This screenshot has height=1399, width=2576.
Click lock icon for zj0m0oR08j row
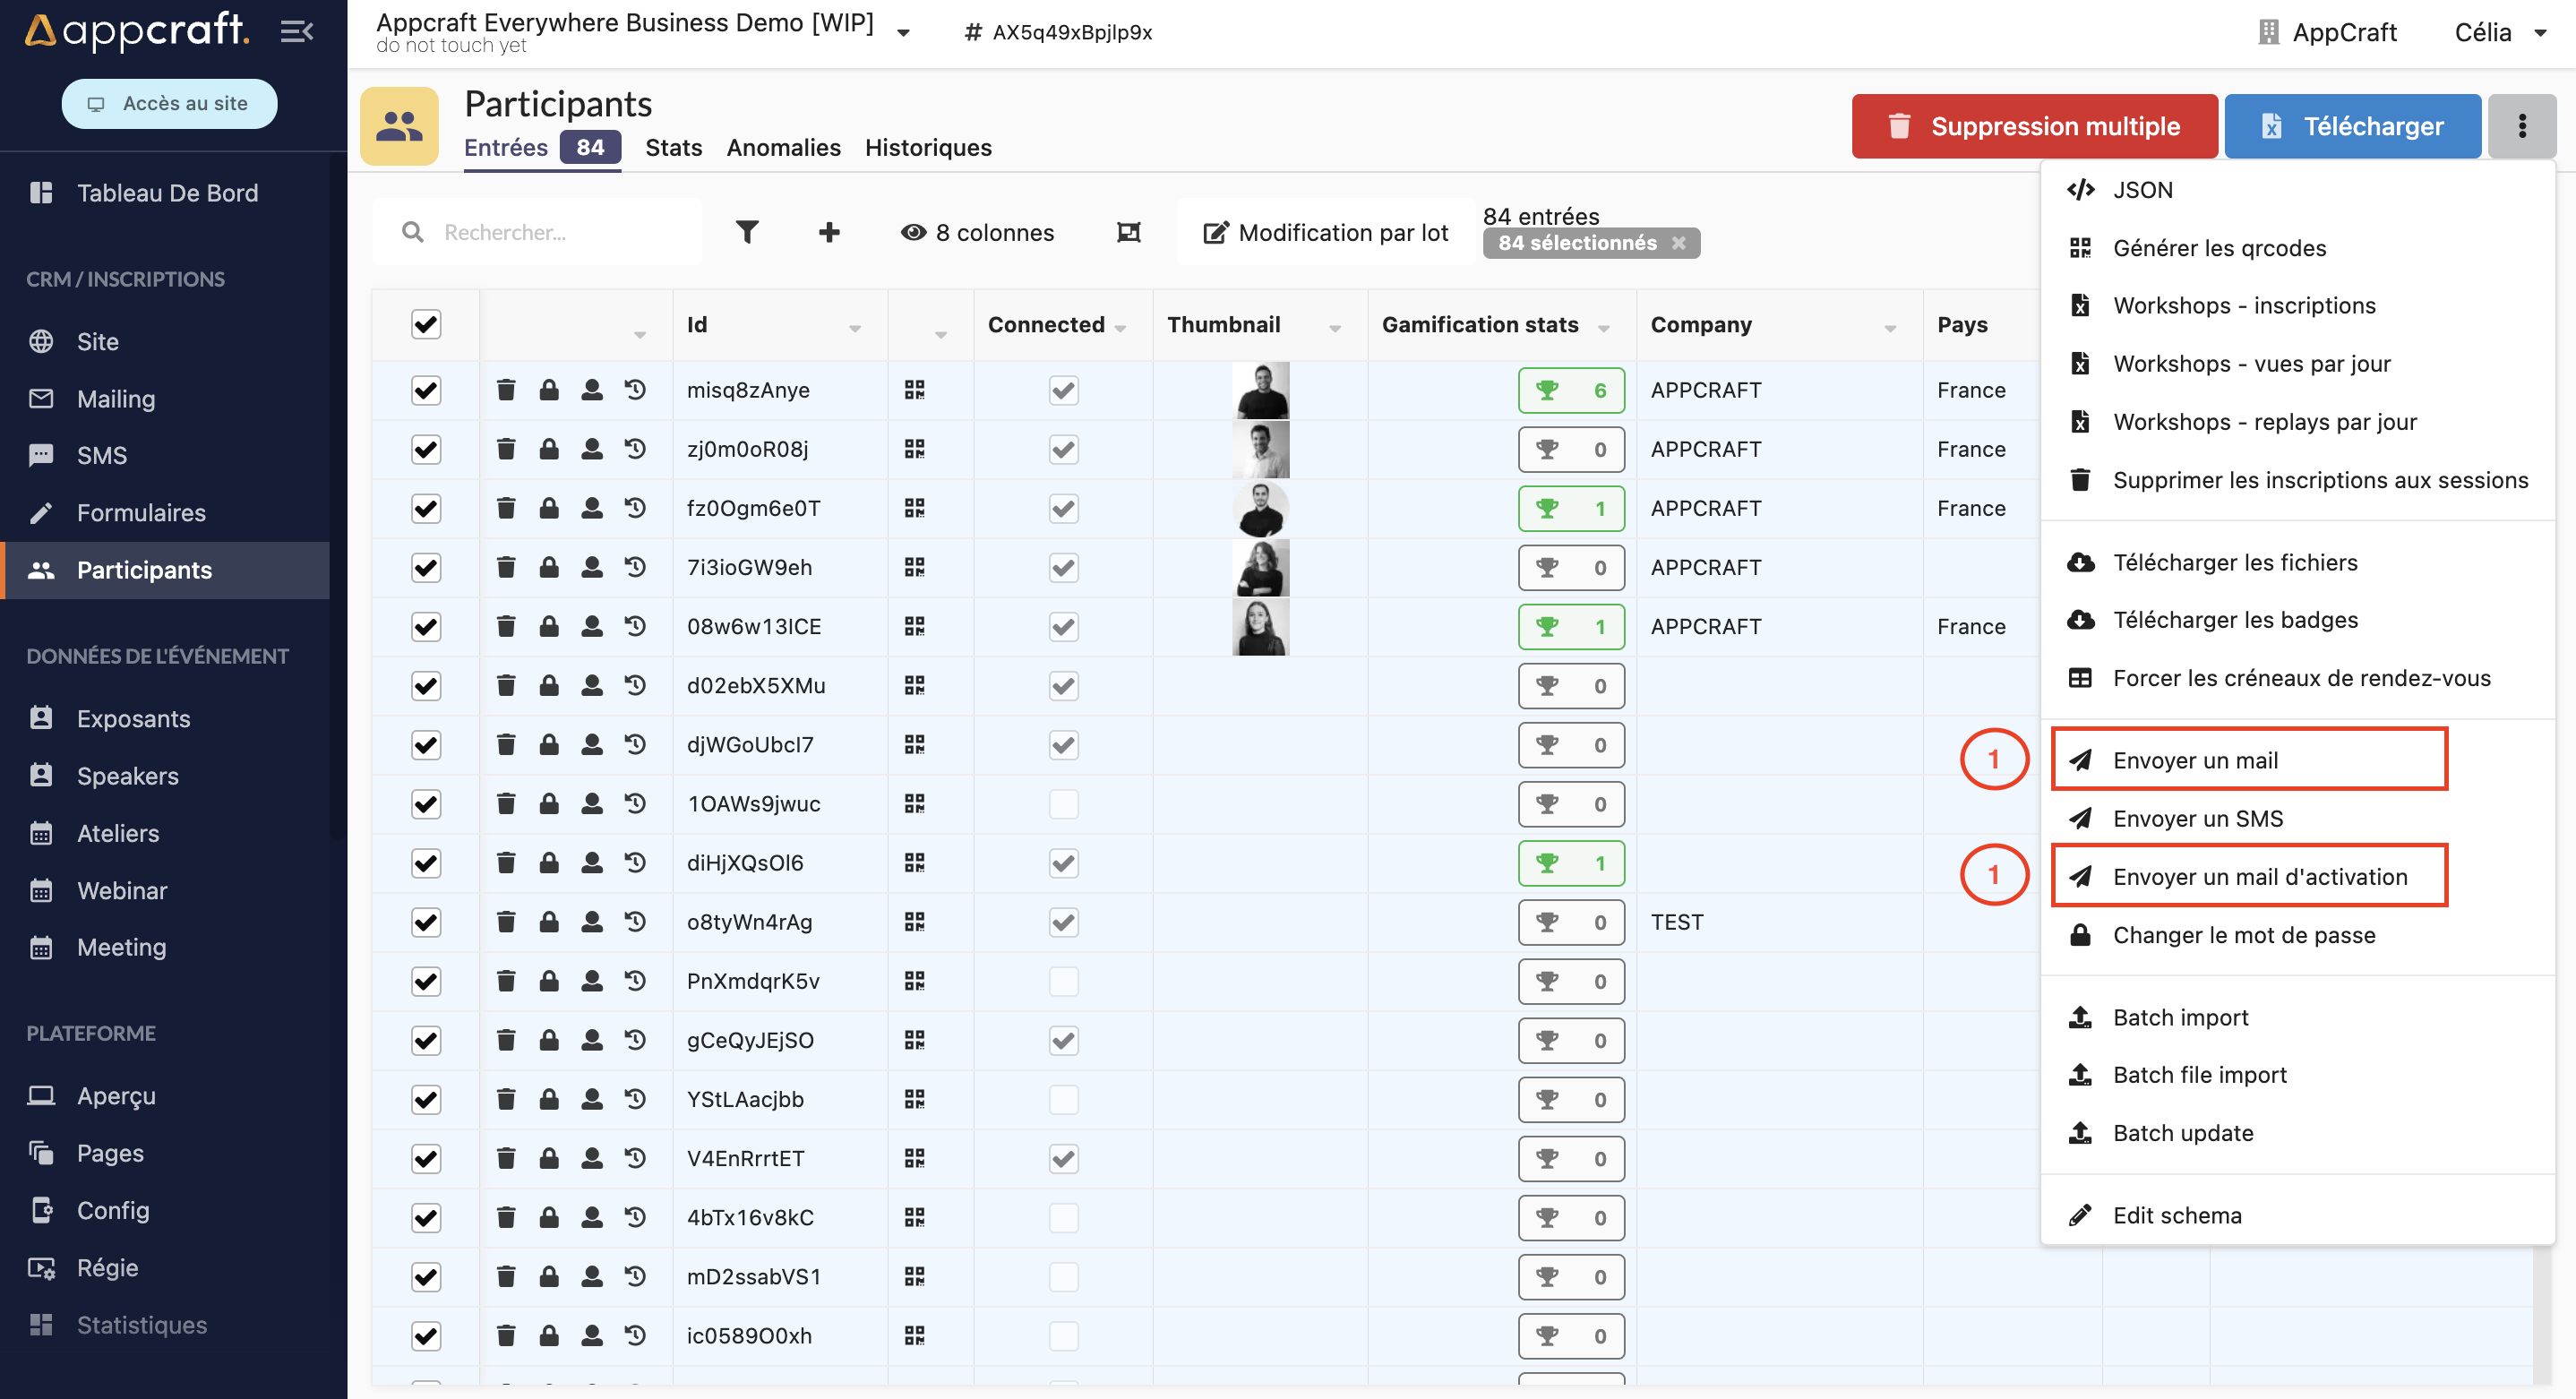549,449
